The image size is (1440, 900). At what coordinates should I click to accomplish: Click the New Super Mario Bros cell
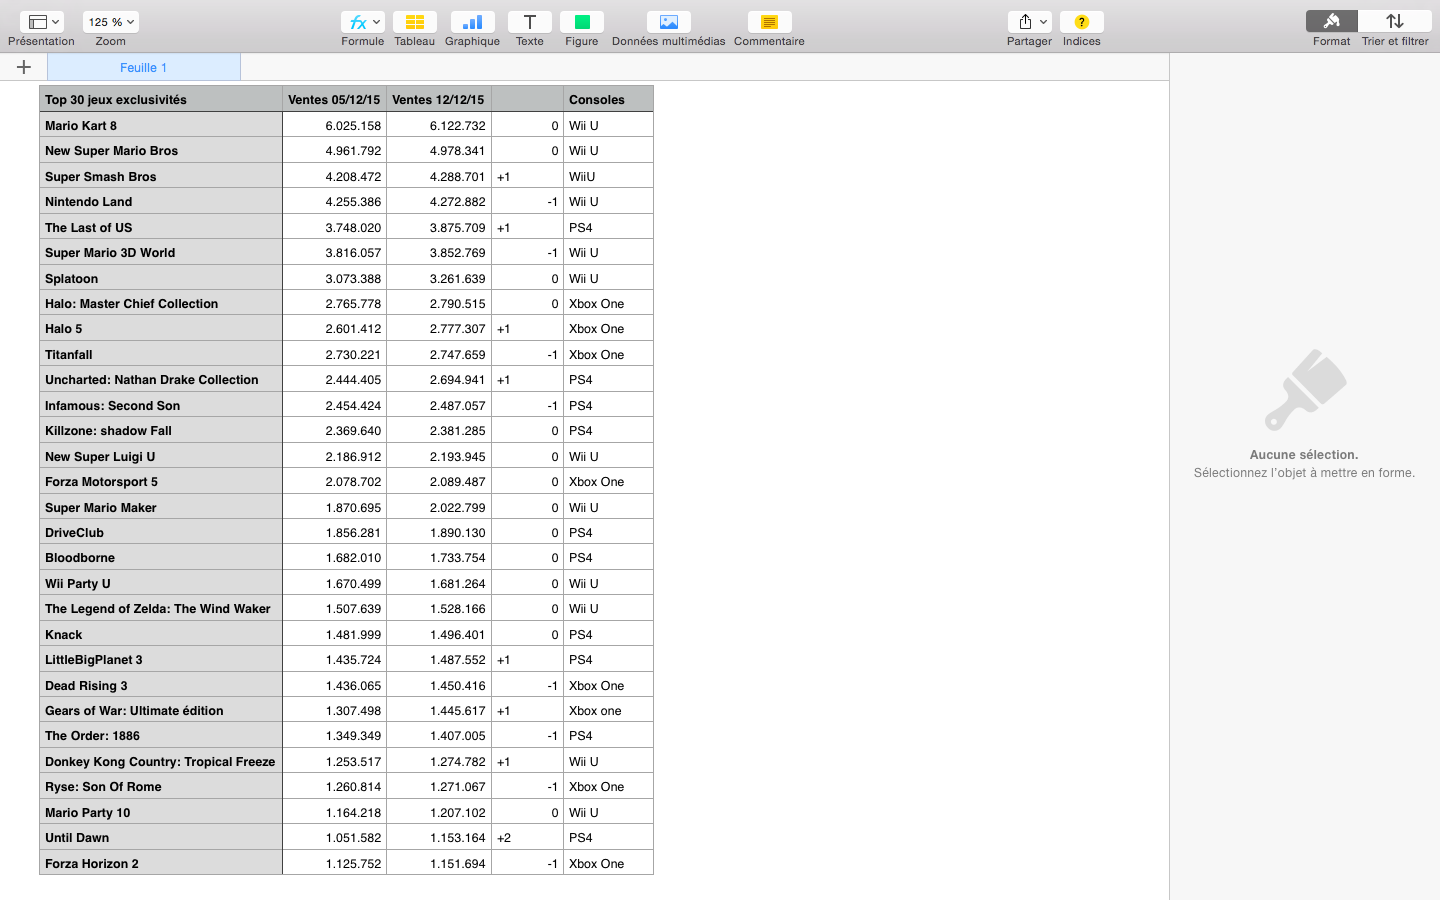click(161, 150)
